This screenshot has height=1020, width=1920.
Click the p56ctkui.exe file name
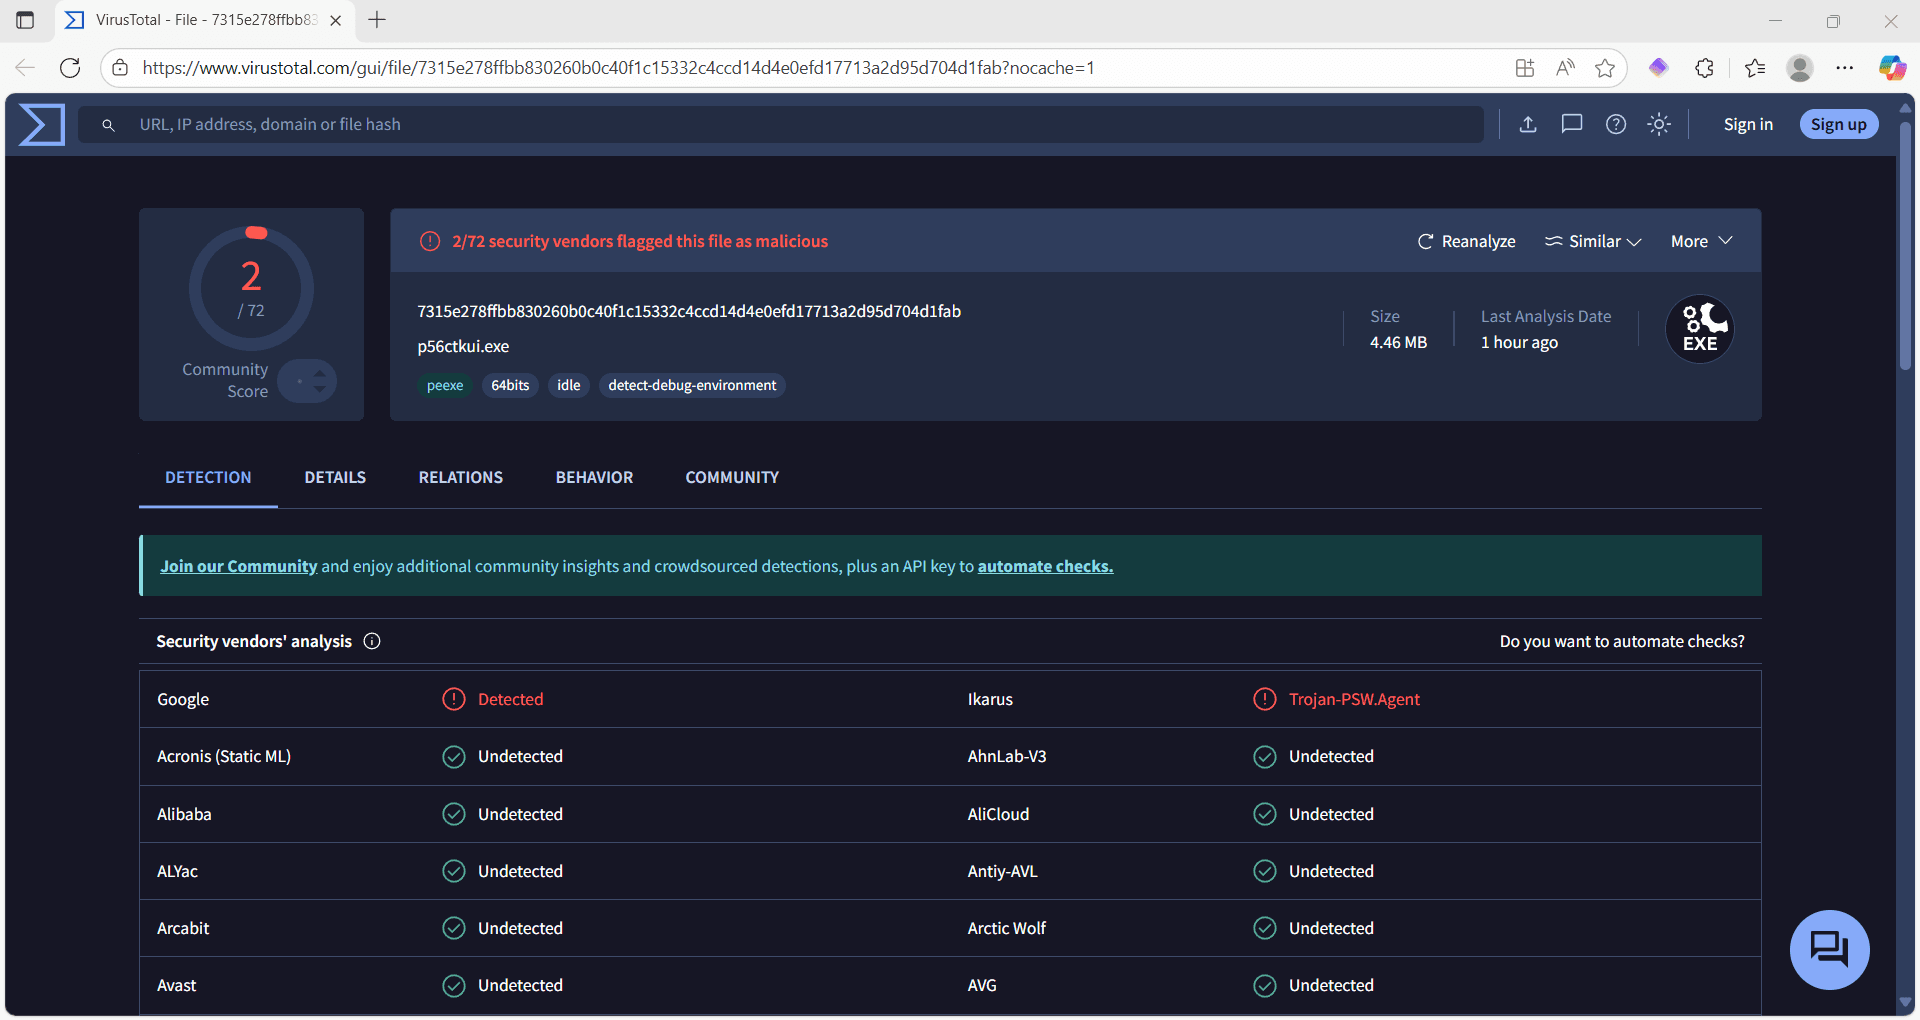point(463,346)
